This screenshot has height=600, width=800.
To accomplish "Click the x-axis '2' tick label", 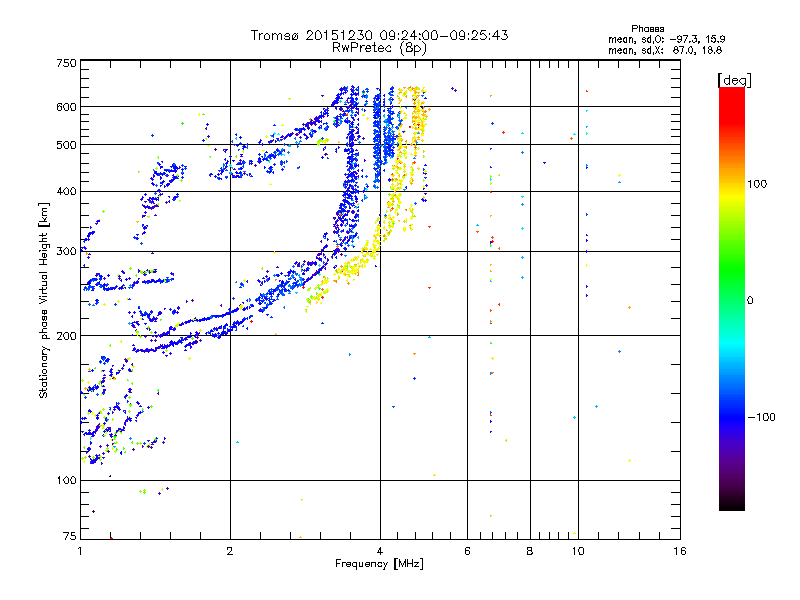I will click(x=230, y=551).
